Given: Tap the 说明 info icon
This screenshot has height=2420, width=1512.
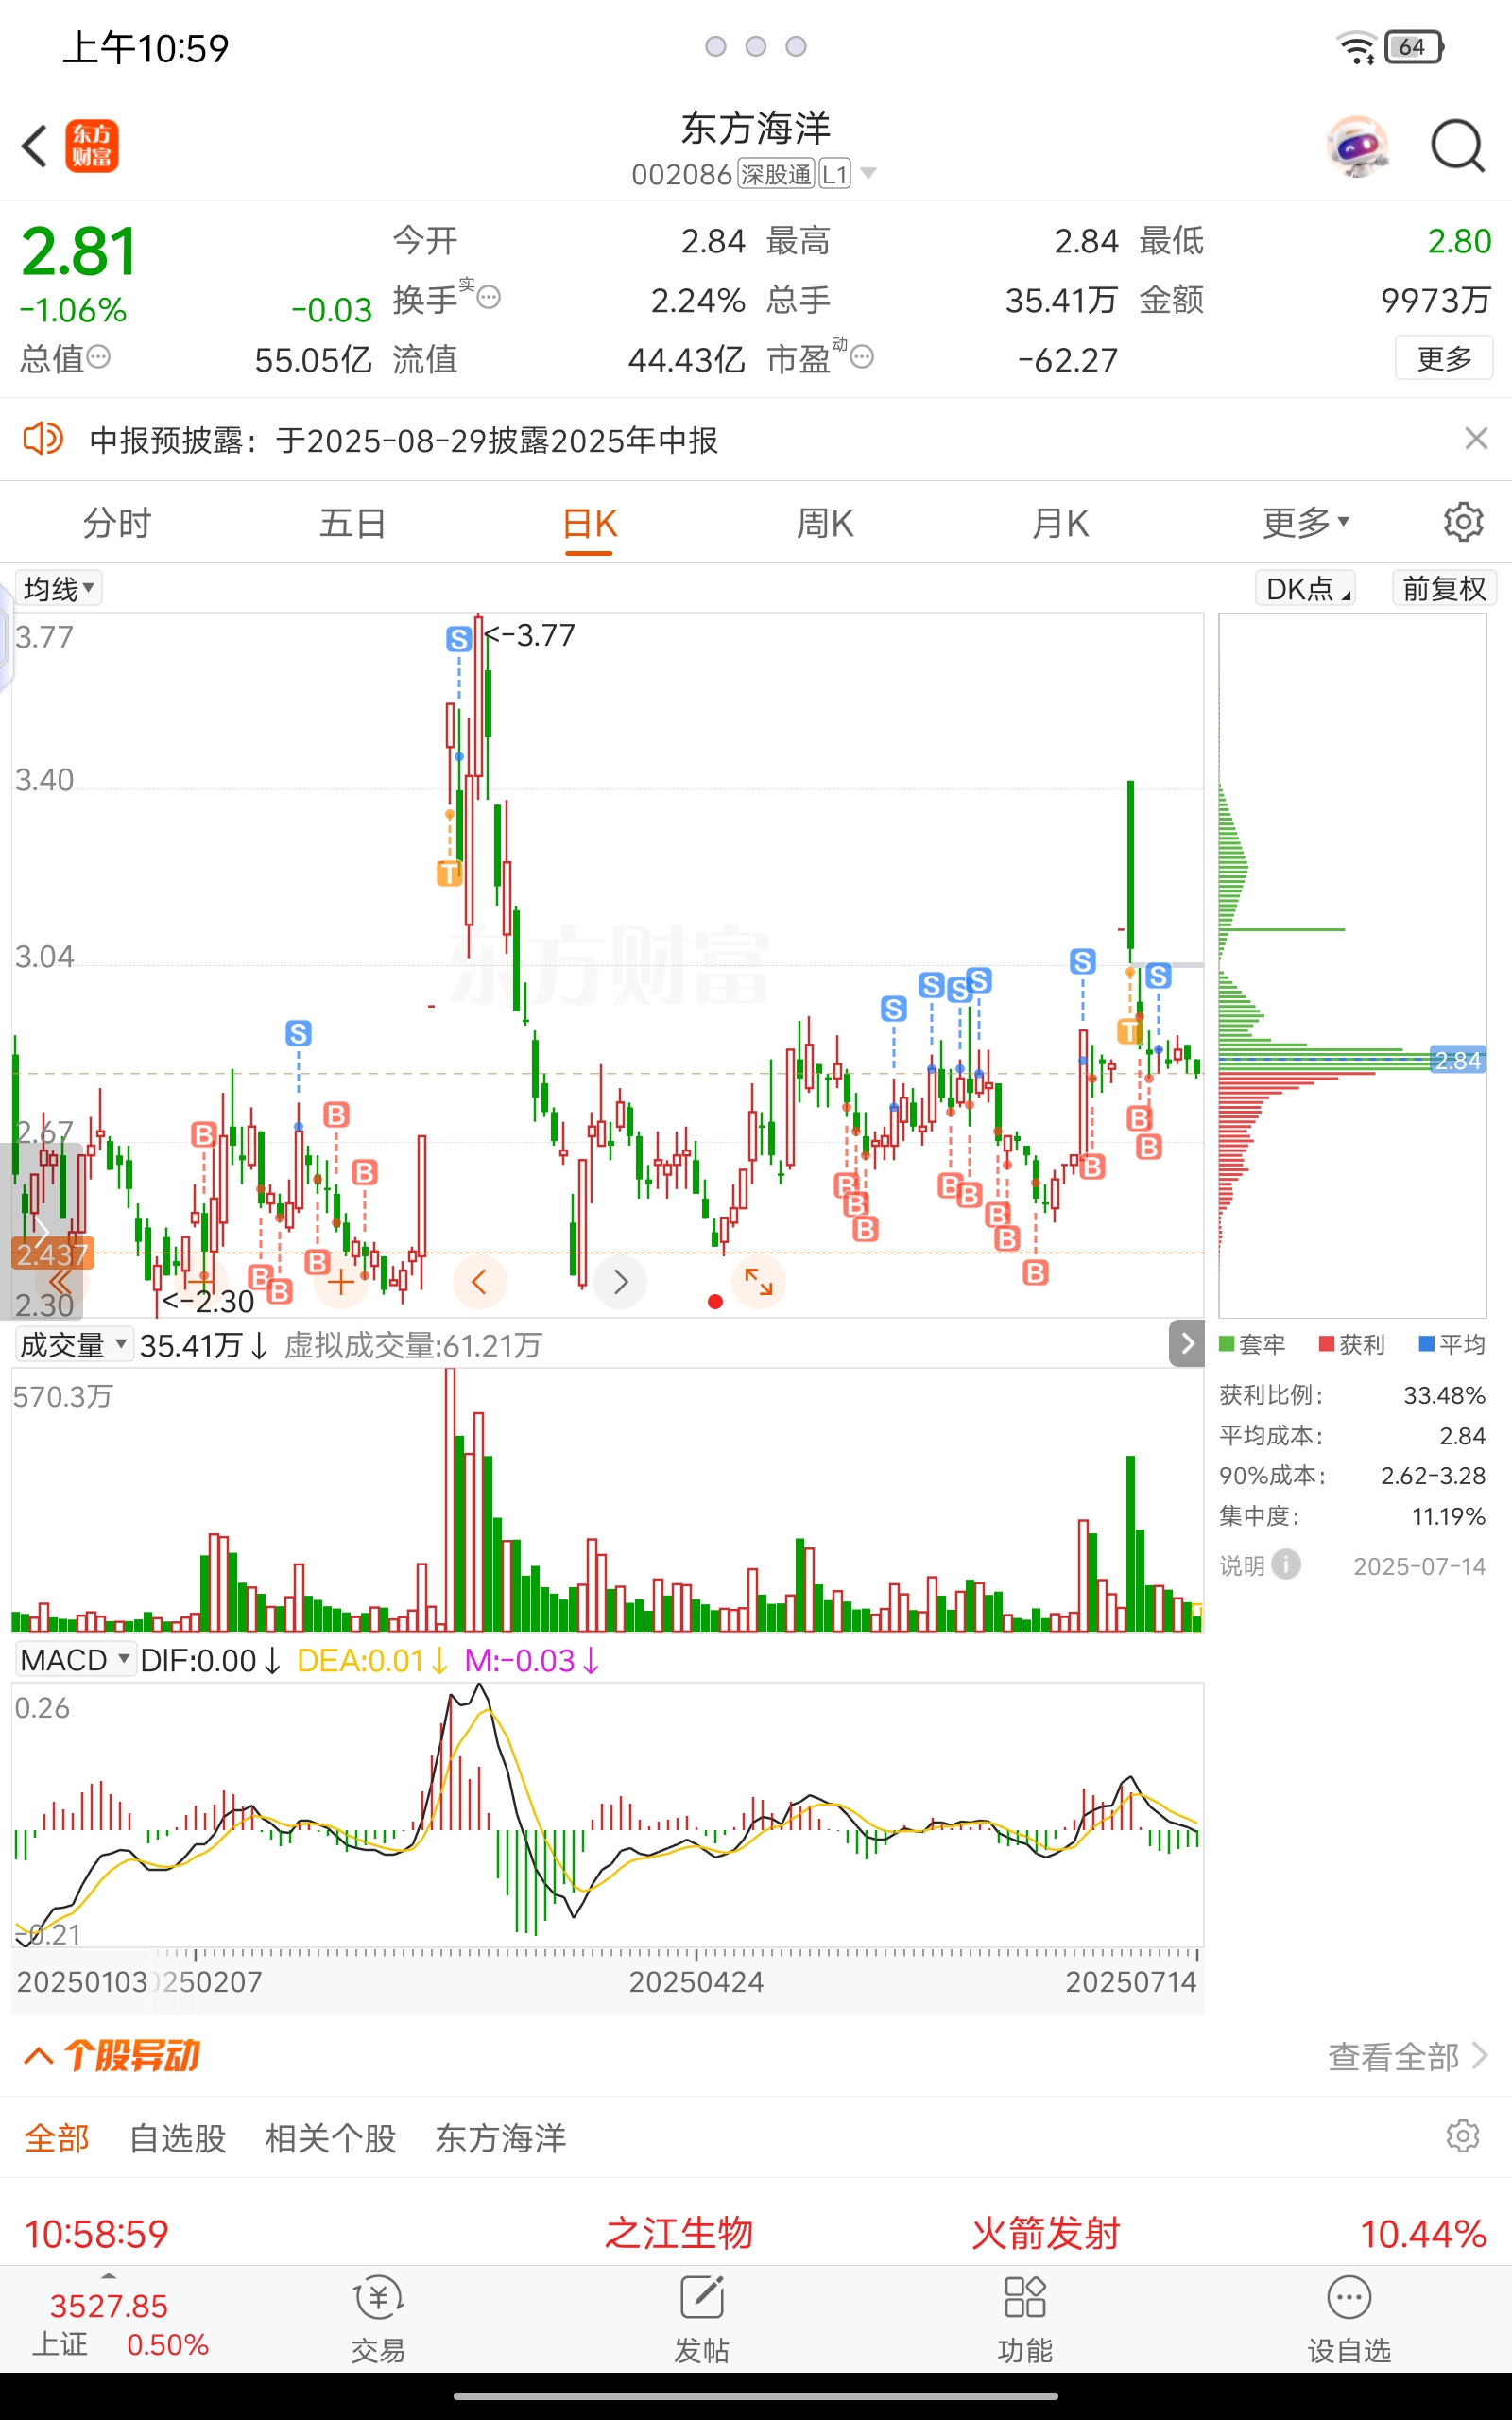Looking at the screenshot, I should (1286, 1564).
